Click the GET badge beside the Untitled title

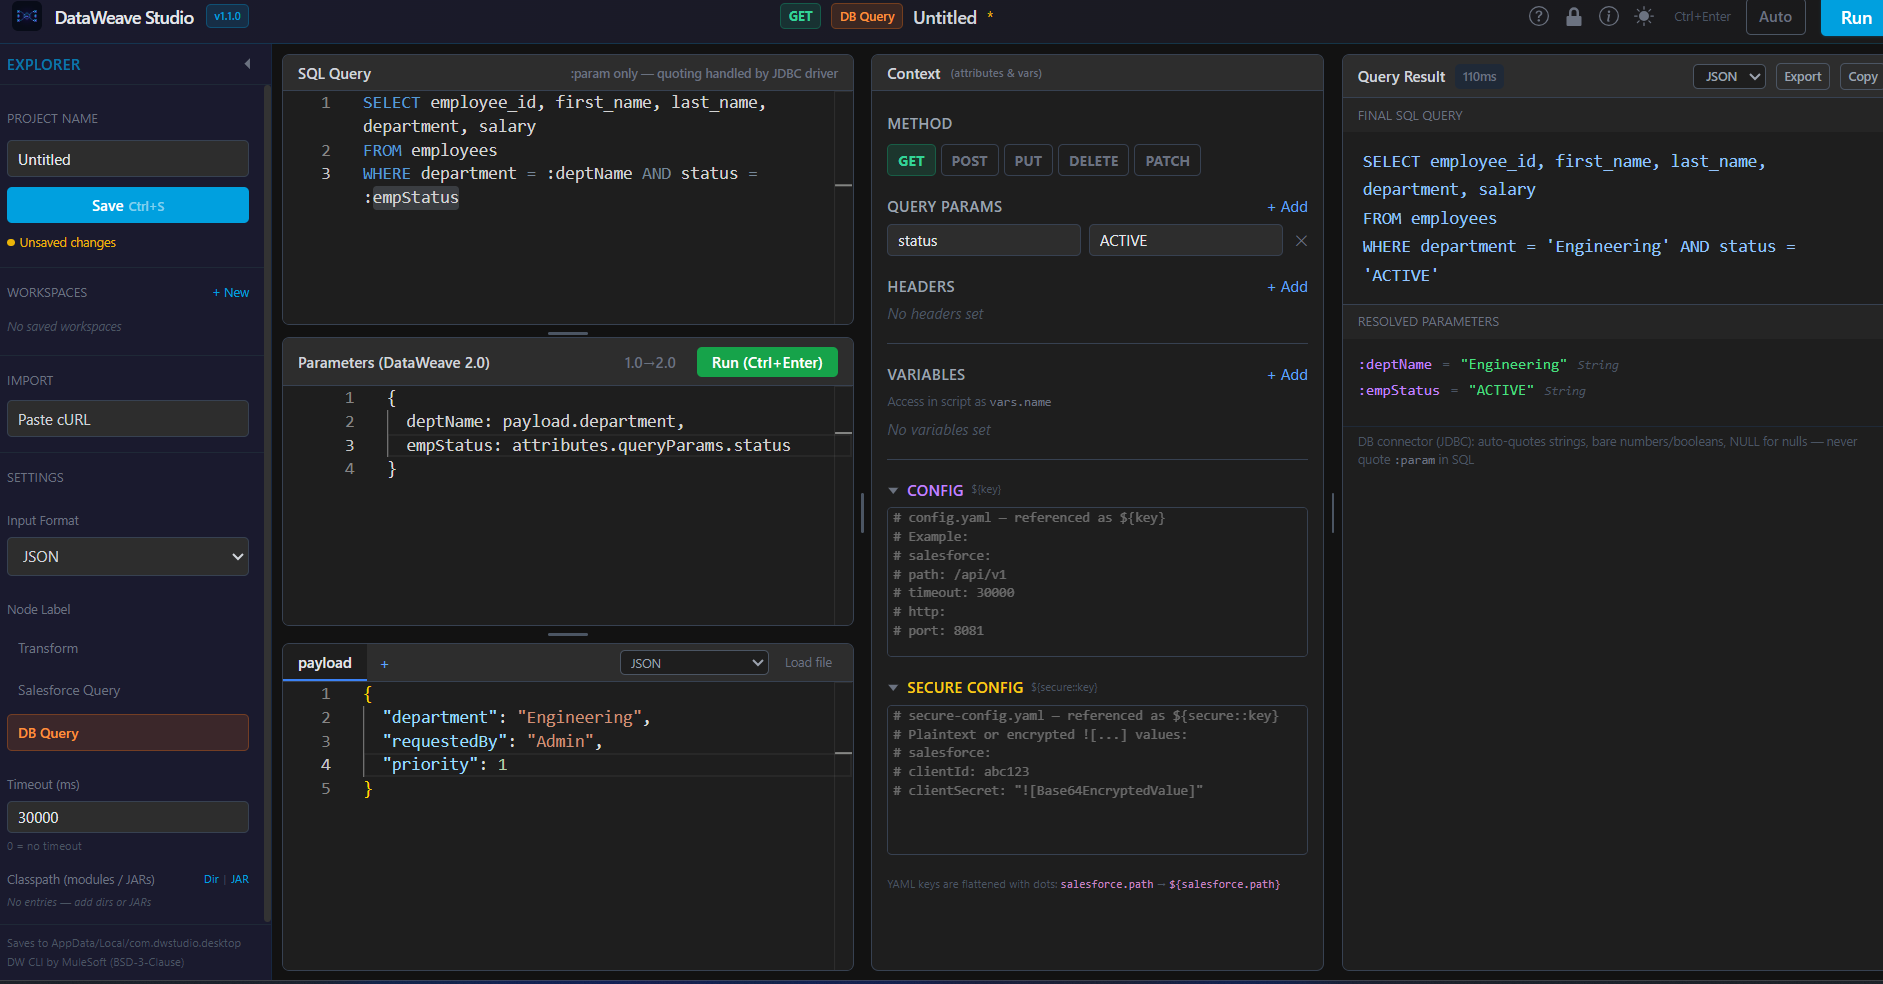click(x=800, y=17)
